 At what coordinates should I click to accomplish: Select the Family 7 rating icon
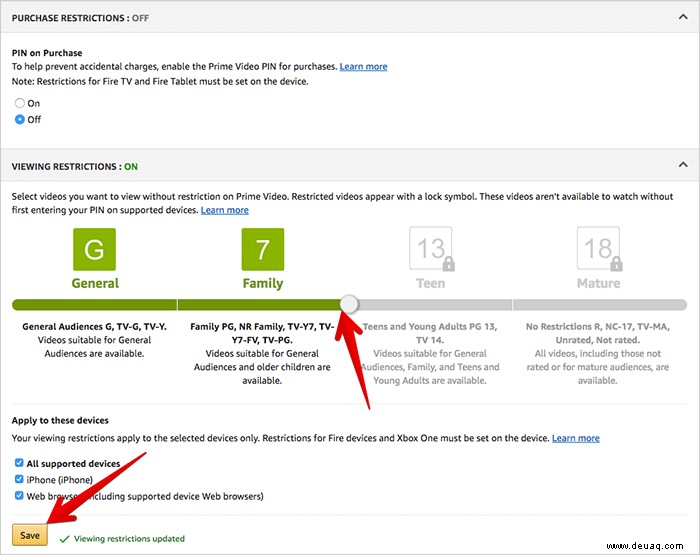[262, 249]
